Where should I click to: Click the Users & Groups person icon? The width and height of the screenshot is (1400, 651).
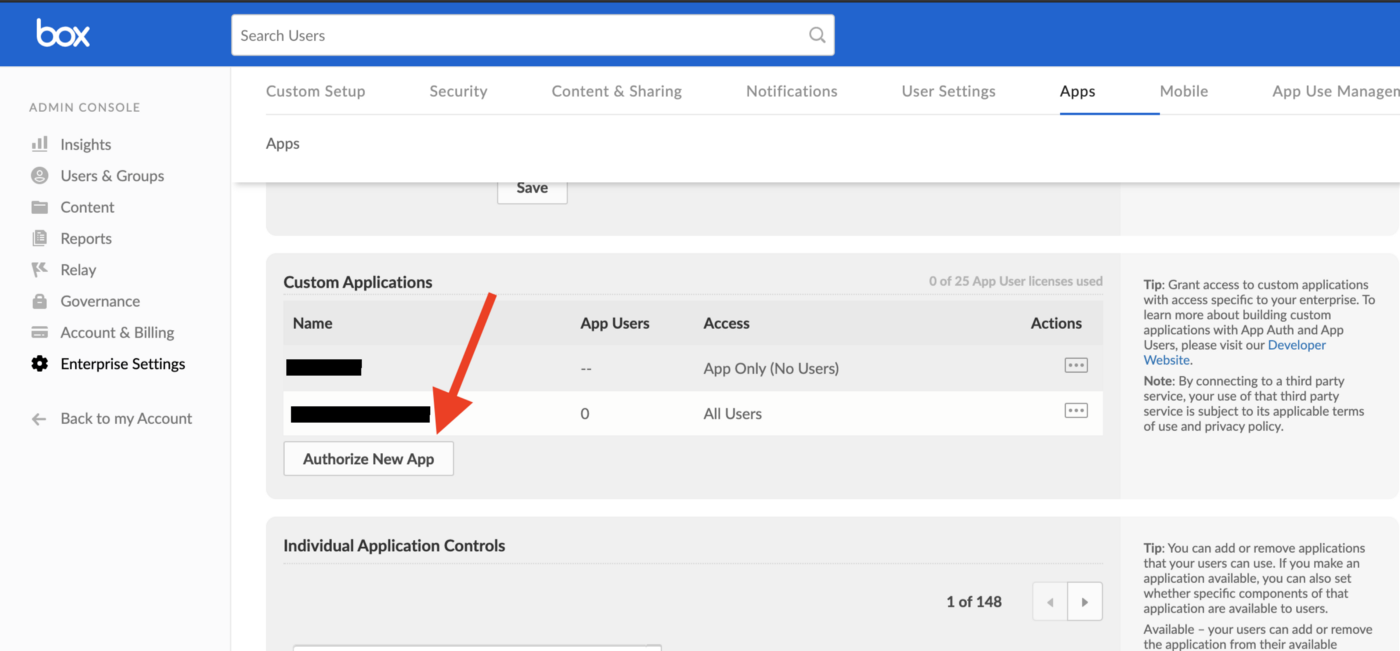coord(40,175)
